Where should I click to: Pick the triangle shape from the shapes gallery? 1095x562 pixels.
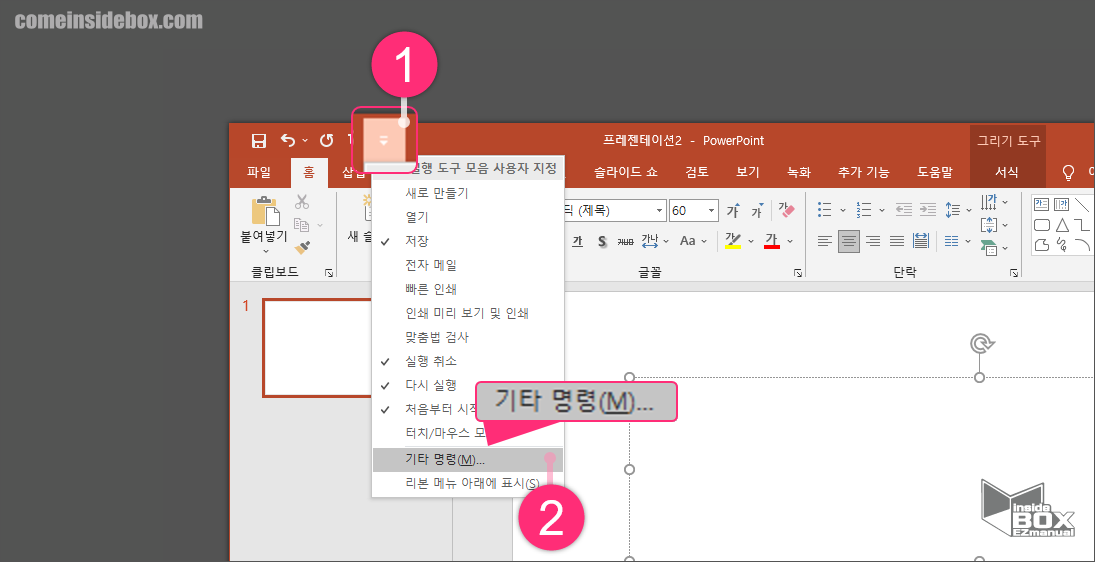coord(1061,225)
